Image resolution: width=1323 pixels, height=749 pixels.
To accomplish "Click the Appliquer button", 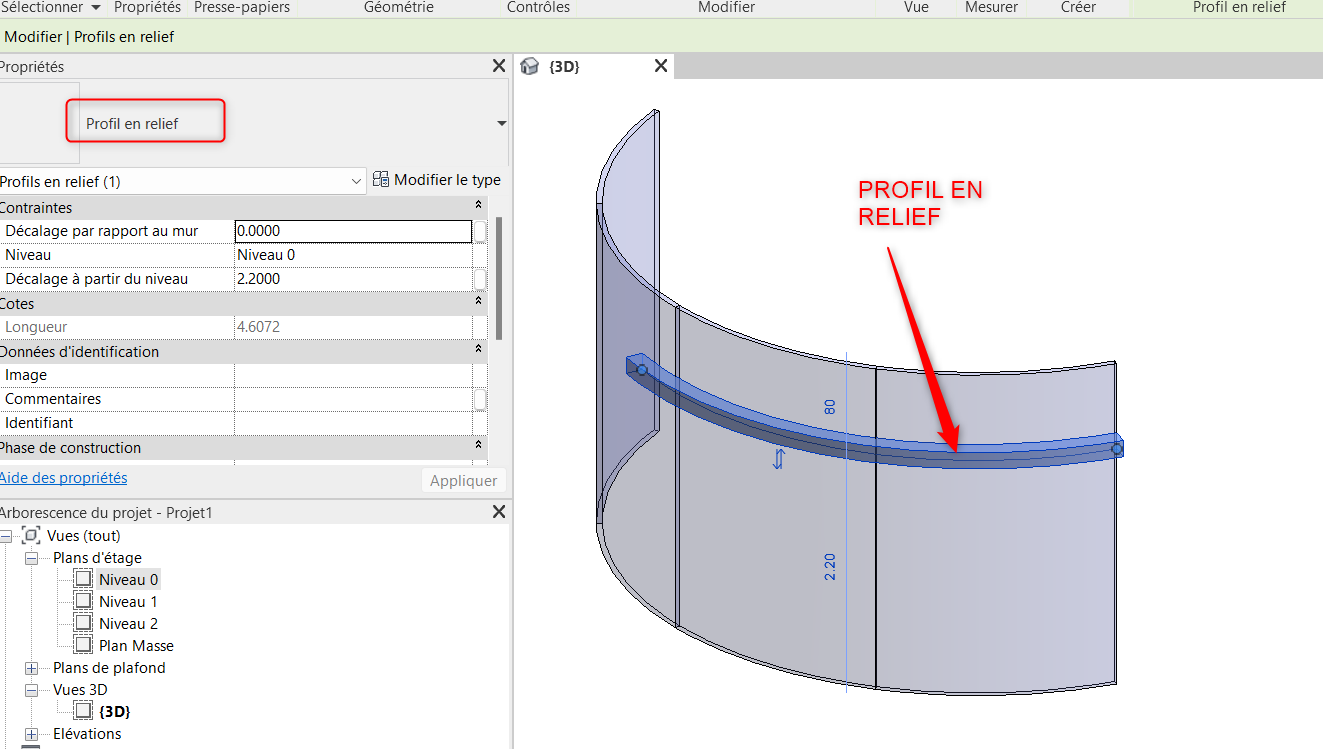I will (463, 480).
